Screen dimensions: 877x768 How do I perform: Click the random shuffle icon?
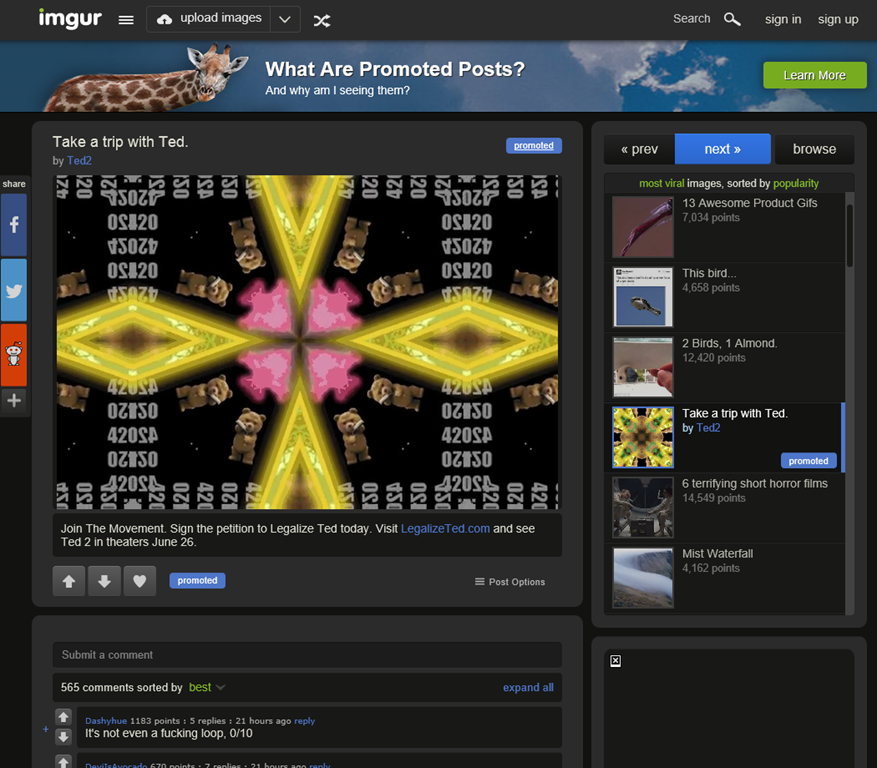pos(322,21)
